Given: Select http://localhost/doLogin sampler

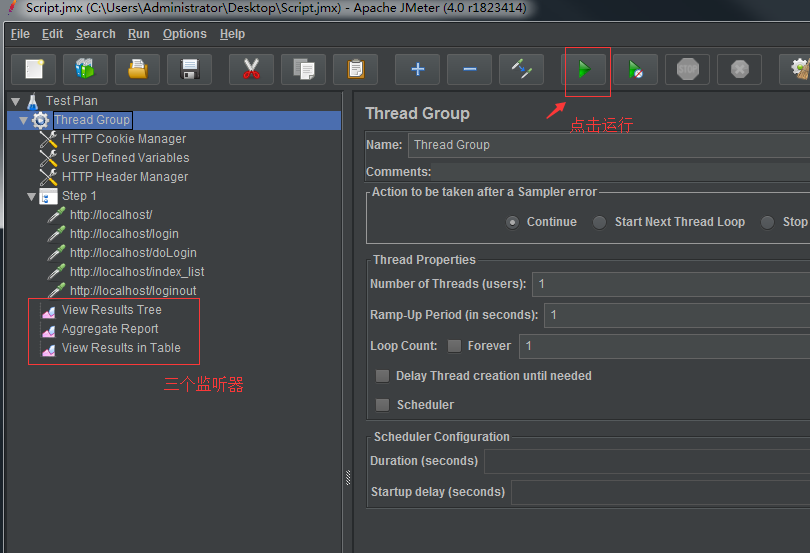Looking at the screenshot, I should (133, 253).
